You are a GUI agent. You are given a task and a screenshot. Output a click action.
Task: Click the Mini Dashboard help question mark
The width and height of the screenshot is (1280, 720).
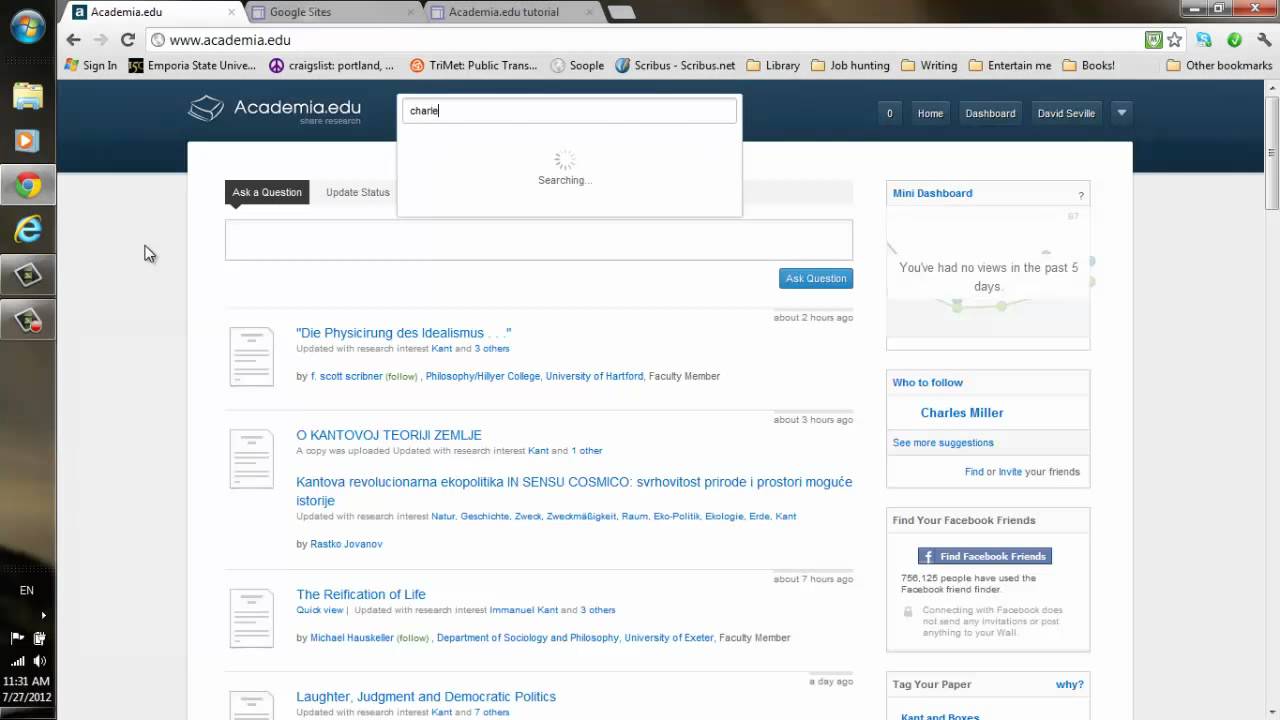(1080, 195)
